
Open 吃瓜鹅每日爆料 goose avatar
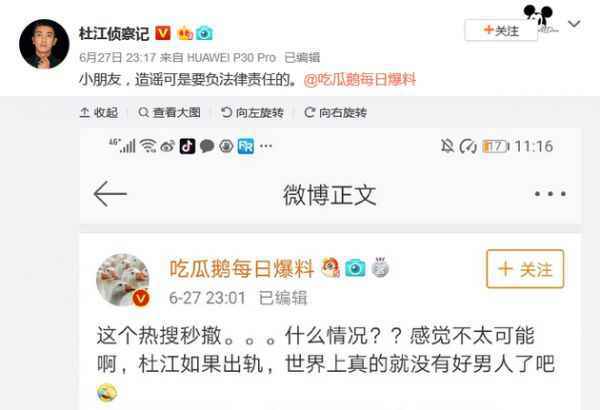[123, 280]
